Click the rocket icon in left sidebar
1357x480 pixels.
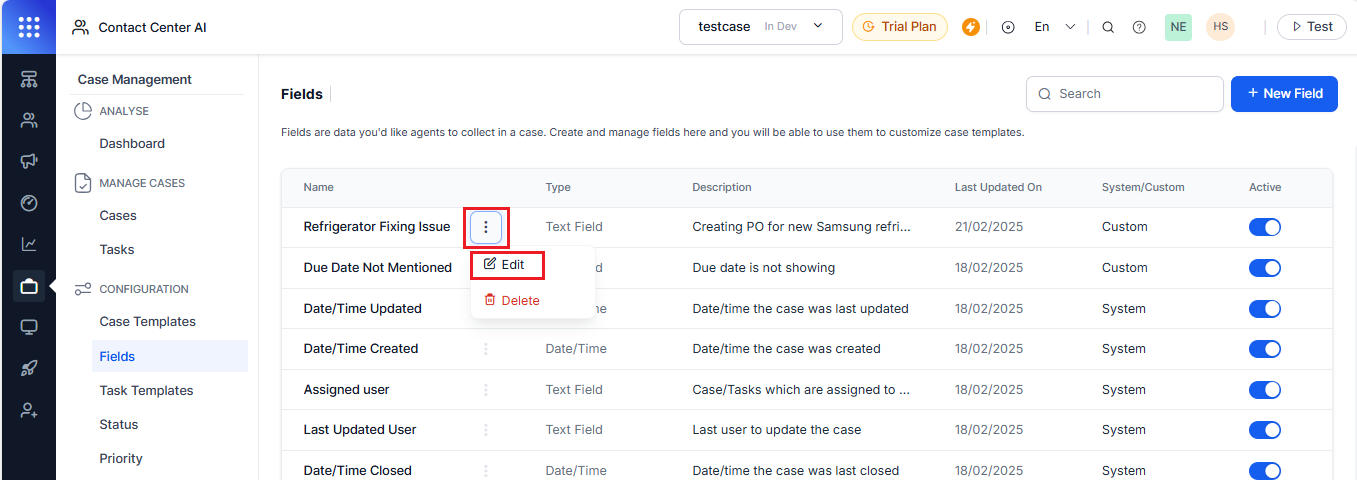click(x=29, y=369)
